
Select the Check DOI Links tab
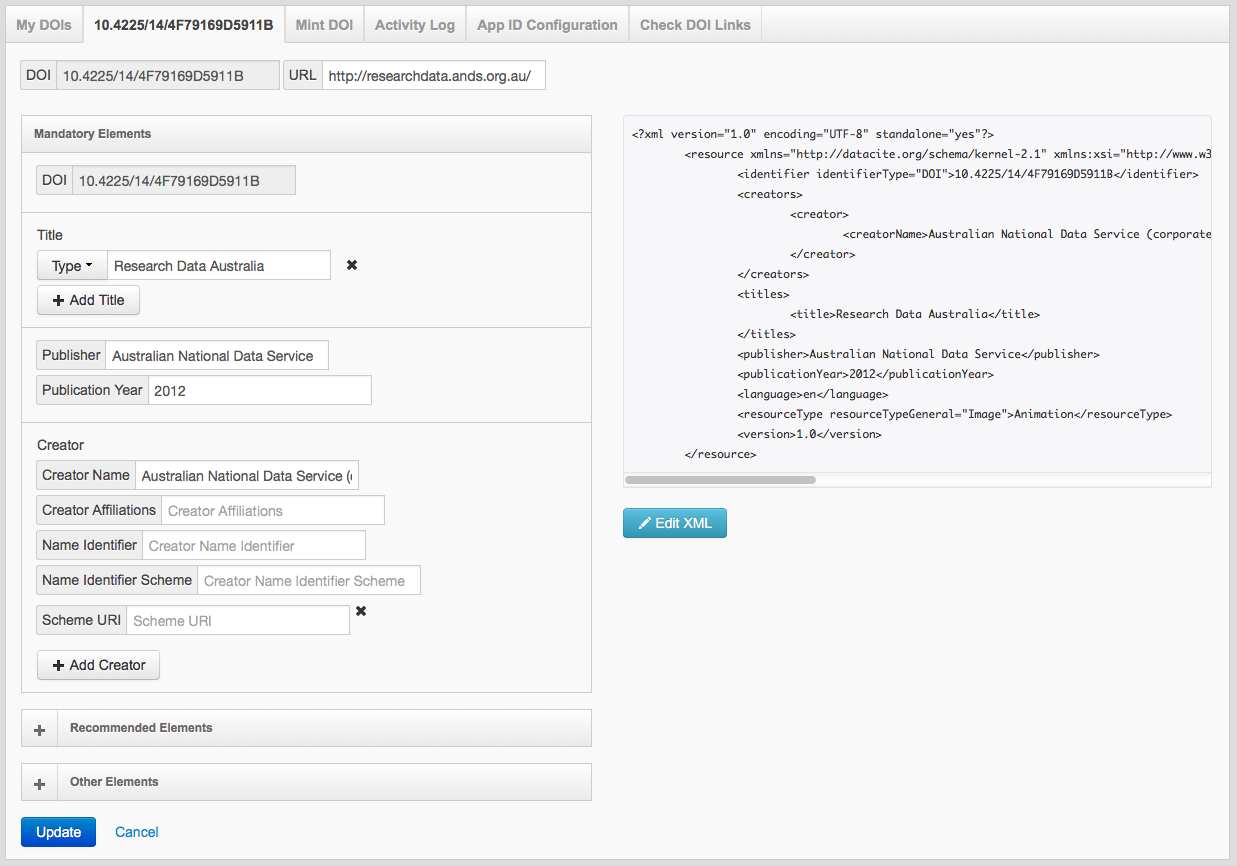(695, 25)
